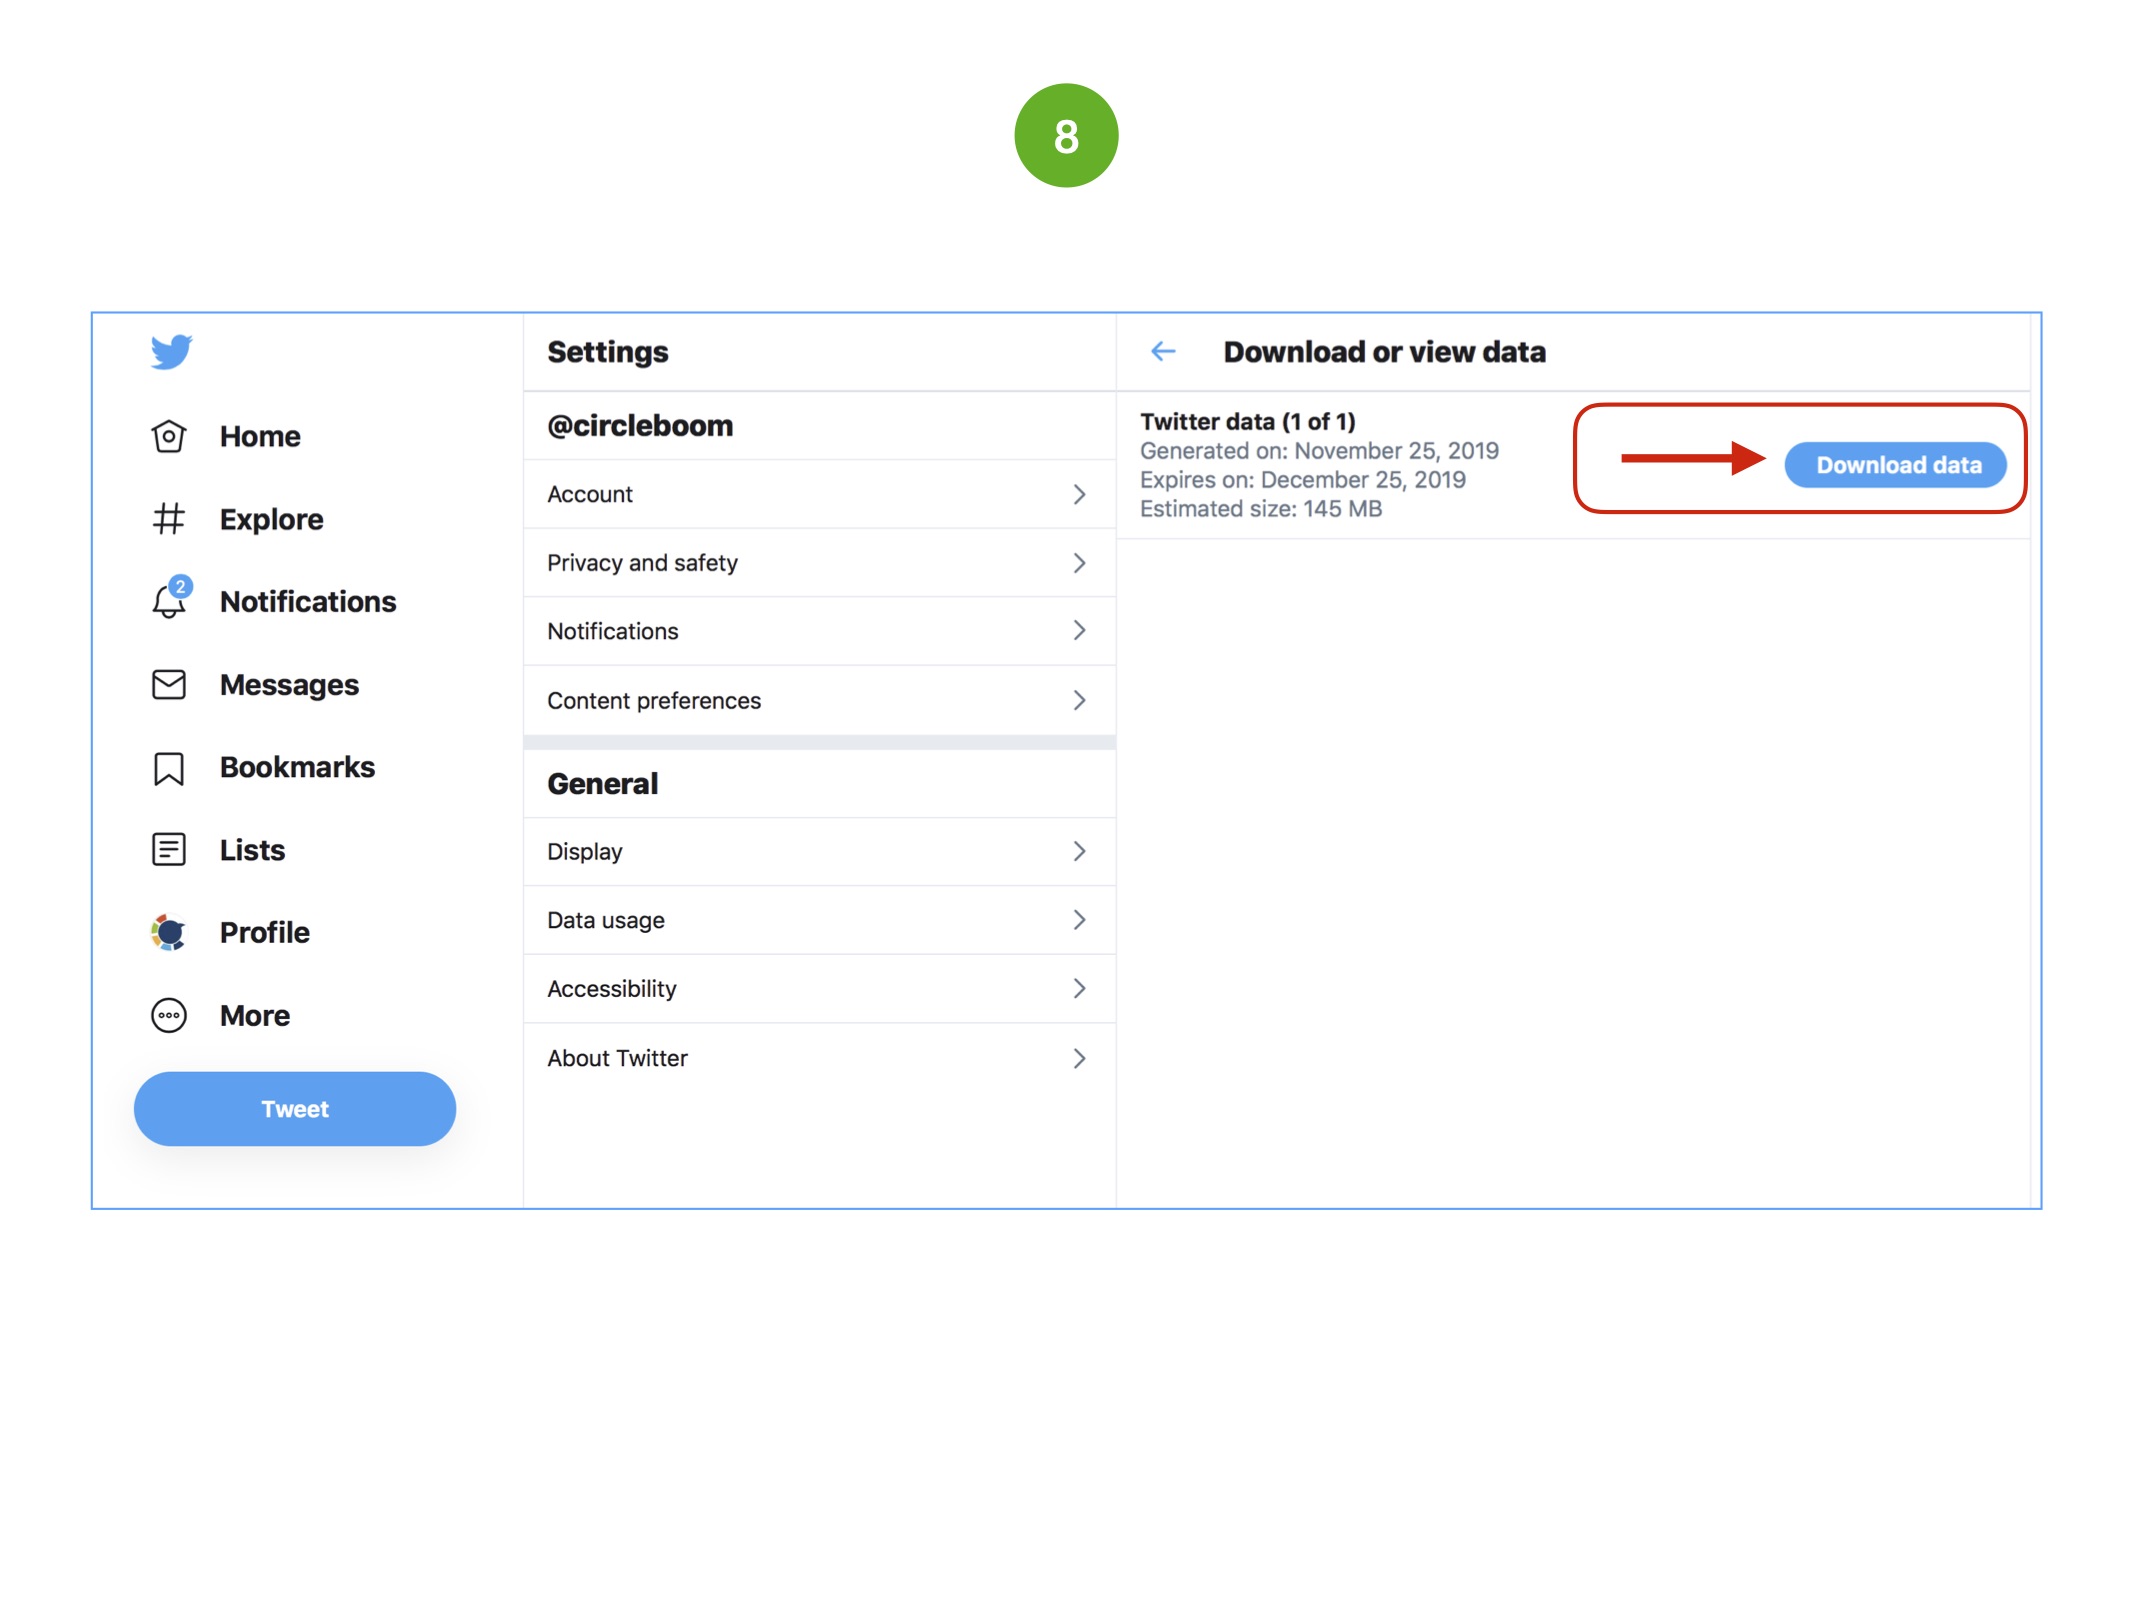Screen dimensions: 2133x1600
Task: Expand Accessibility row chevron
Action: (1079, 988)
